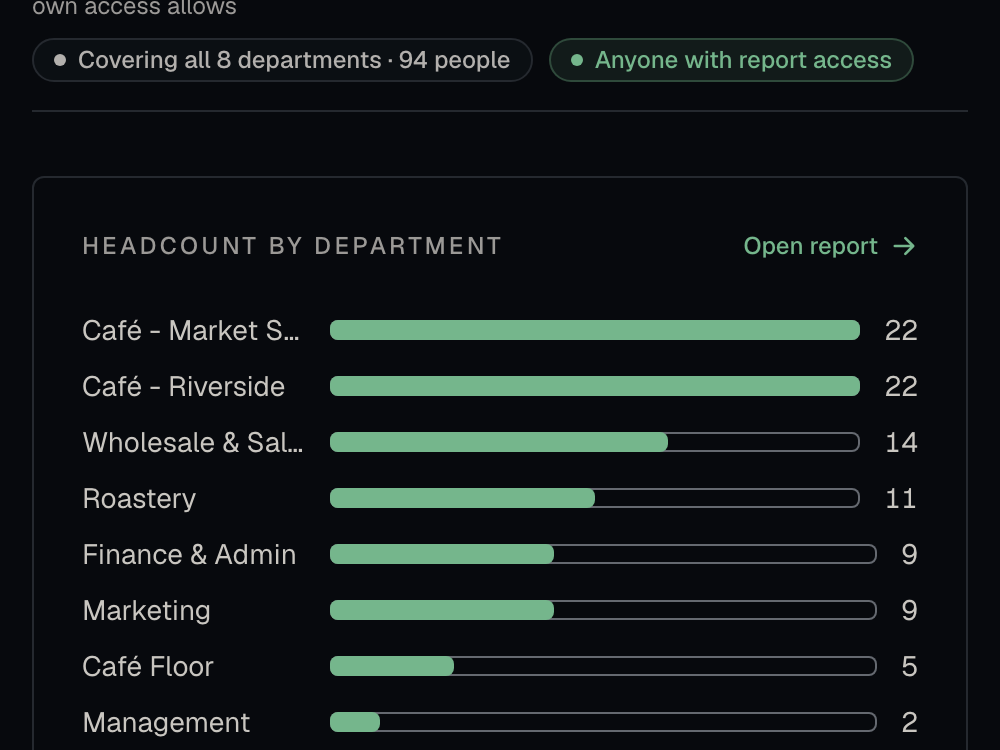Click the Management headcount bar
This screenshot has width=1000, height=750.
603,723
